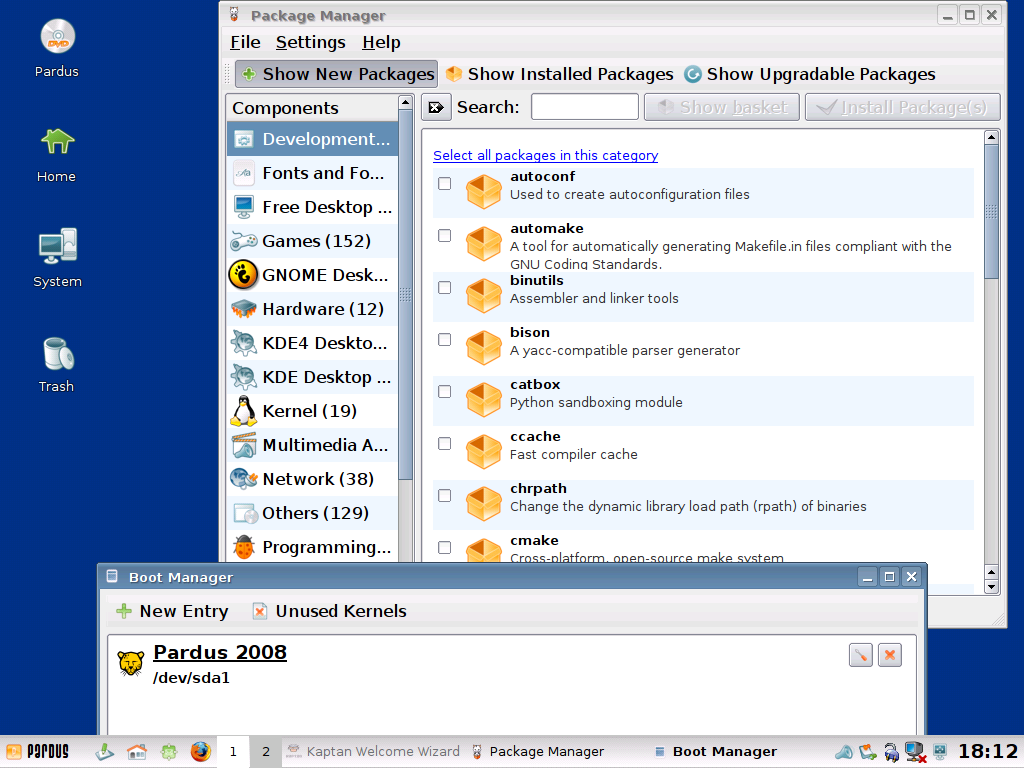This screenshot has width=1024, height=768.
Task: Select Kernel (19) component
Action: click(x=312, y=411)
